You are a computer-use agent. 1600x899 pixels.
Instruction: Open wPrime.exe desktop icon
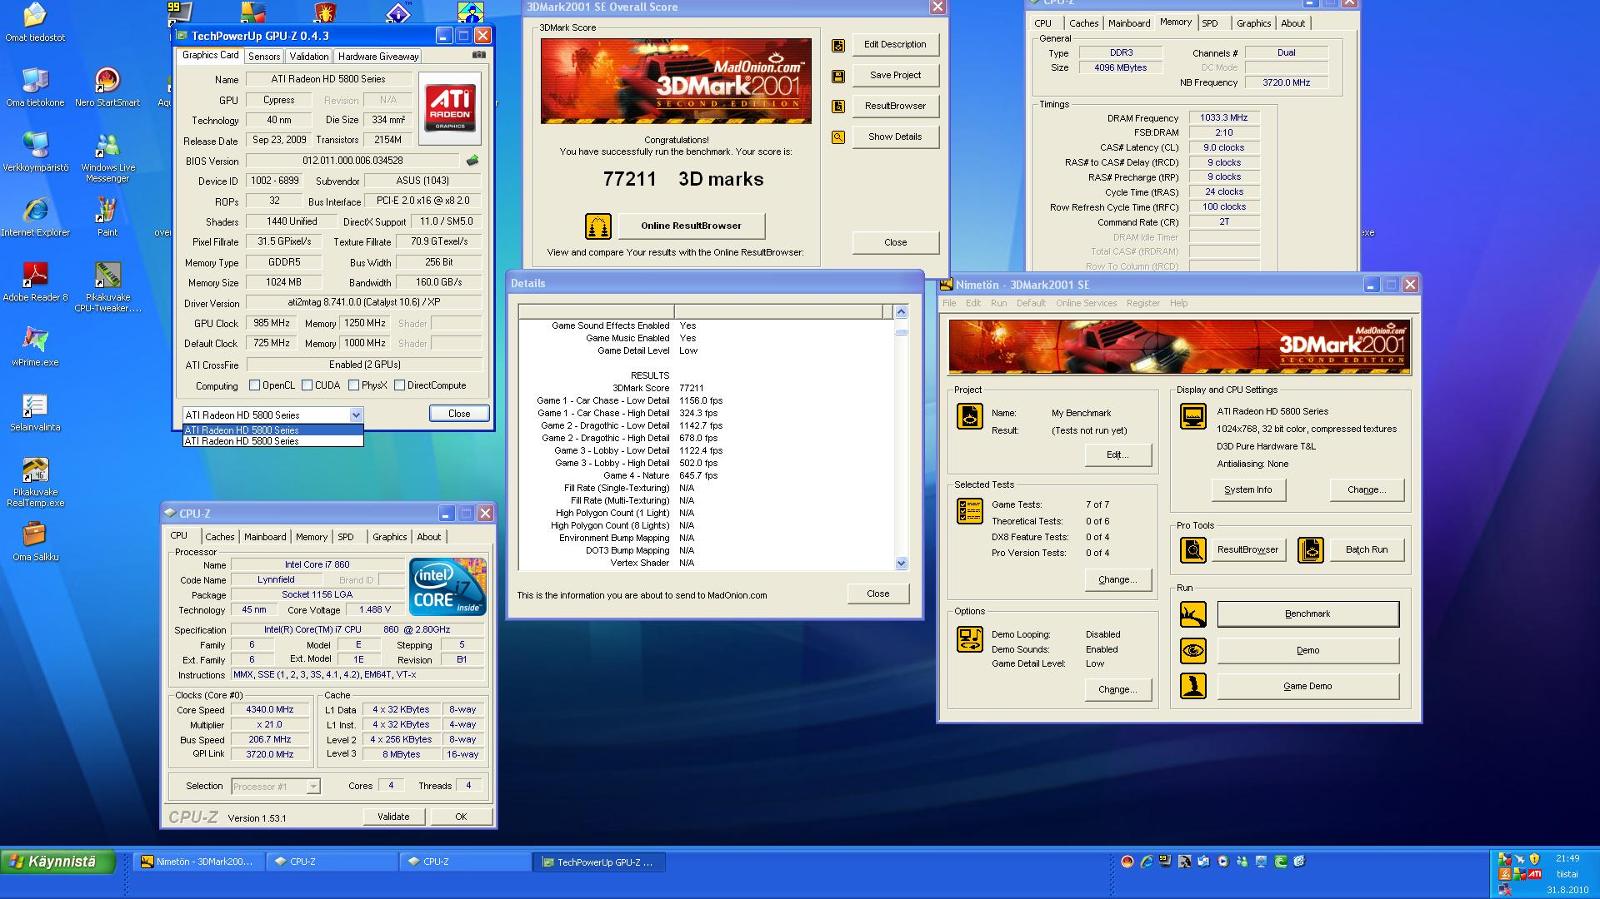pyautogui.click(x=36, y=340)
